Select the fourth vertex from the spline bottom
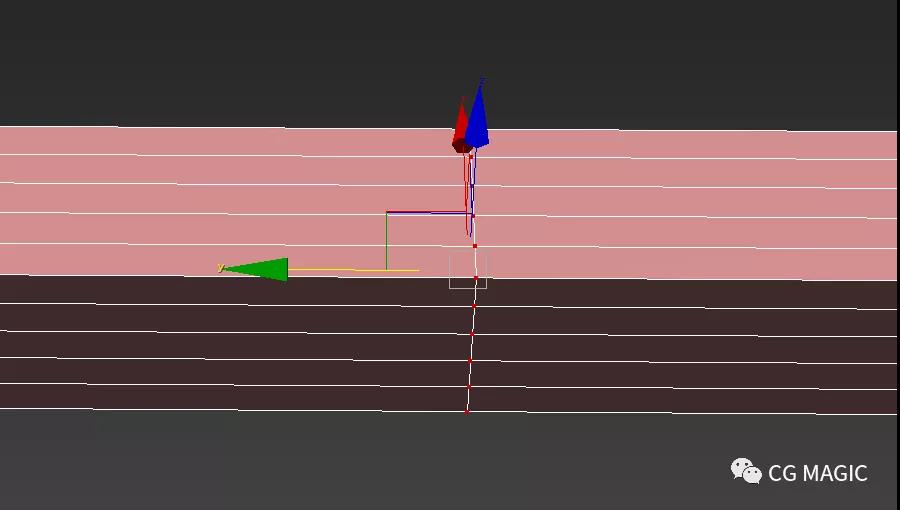Screen dimensions: 900x510 pyautogui.click(x=472, y=333)
